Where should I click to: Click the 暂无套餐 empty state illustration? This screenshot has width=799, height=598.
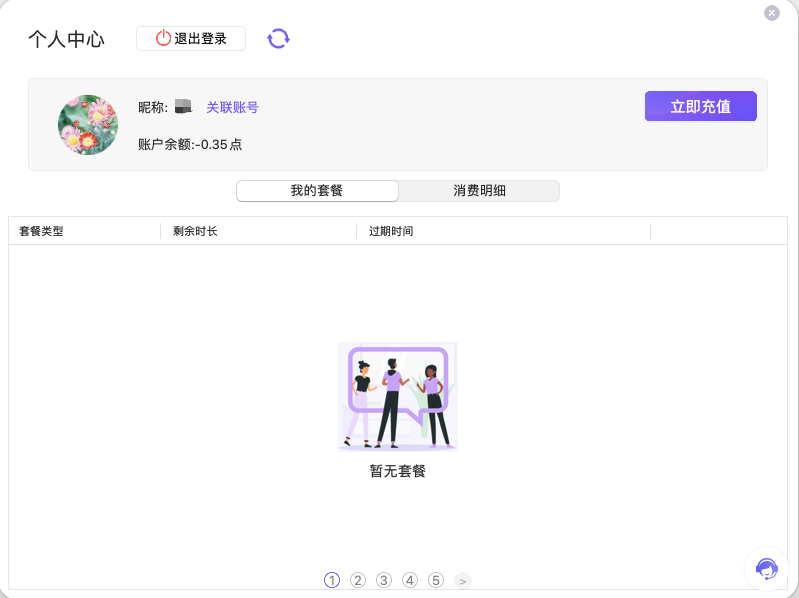coord(397,396)
